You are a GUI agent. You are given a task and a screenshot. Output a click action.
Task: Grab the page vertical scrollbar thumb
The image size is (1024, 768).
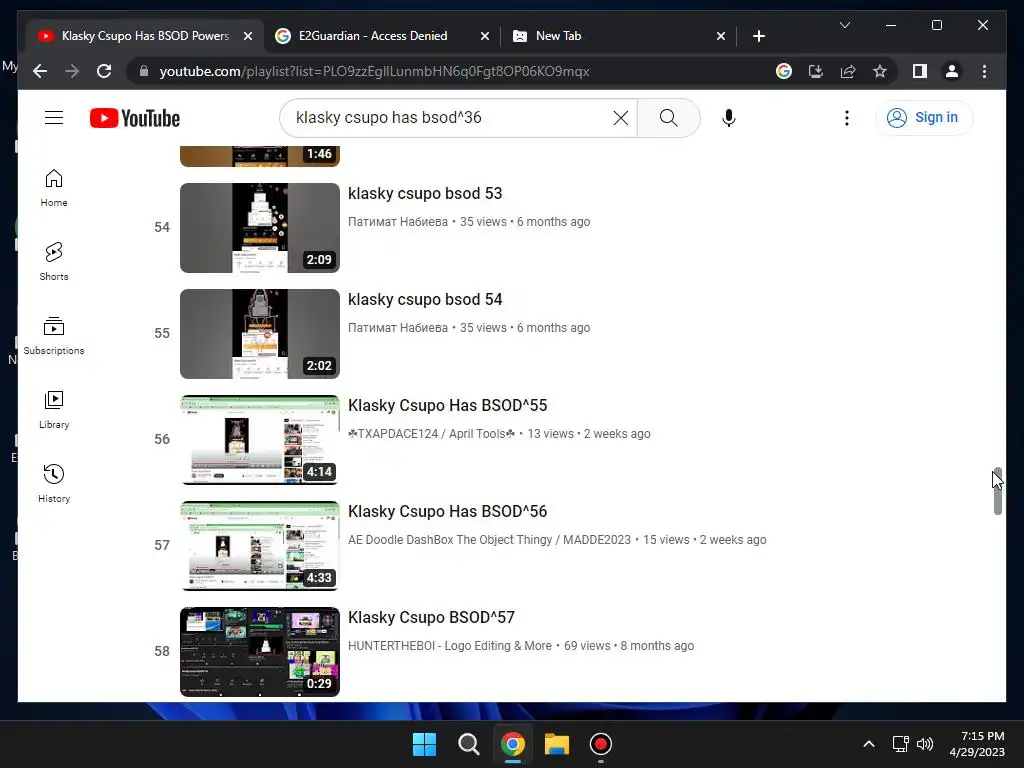click(997, 491)
